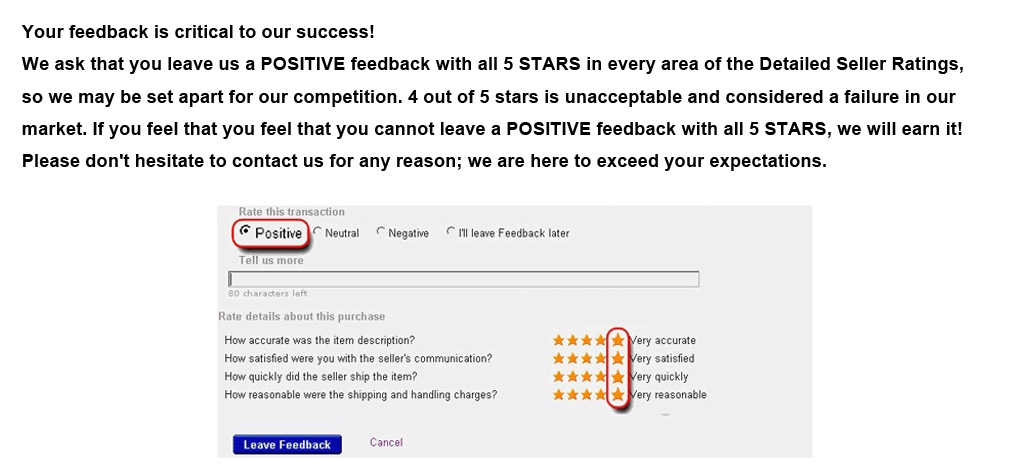Choose the Neutral rating option
1024x475 pixels.
point(317,232)
